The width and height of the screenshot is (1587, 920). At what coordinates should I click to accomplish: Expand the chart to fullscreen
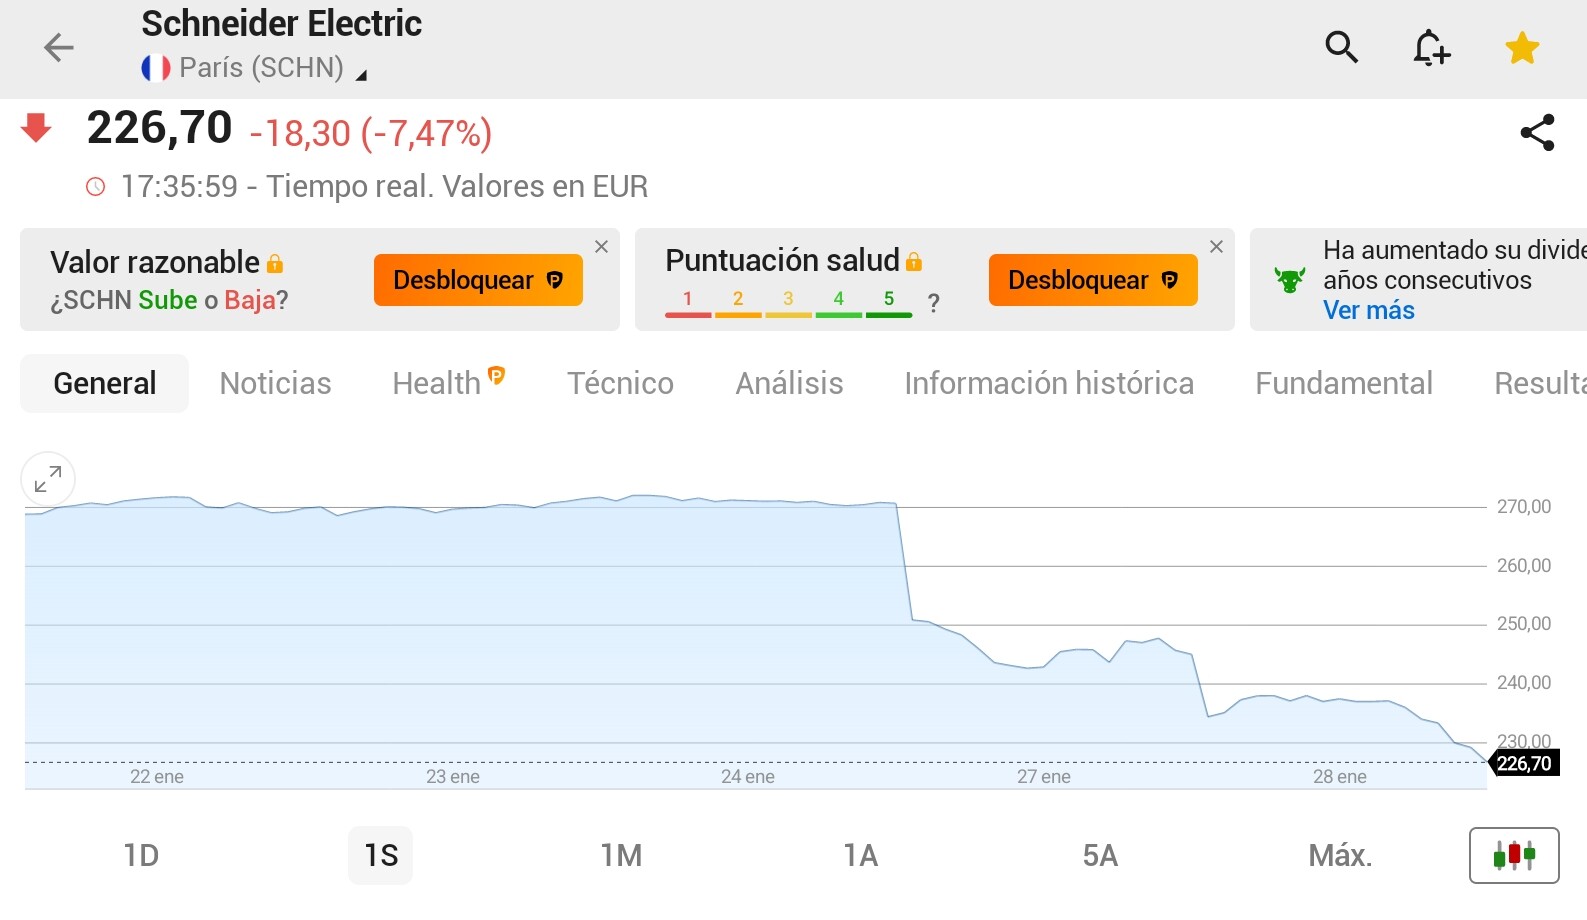point(48,479)
